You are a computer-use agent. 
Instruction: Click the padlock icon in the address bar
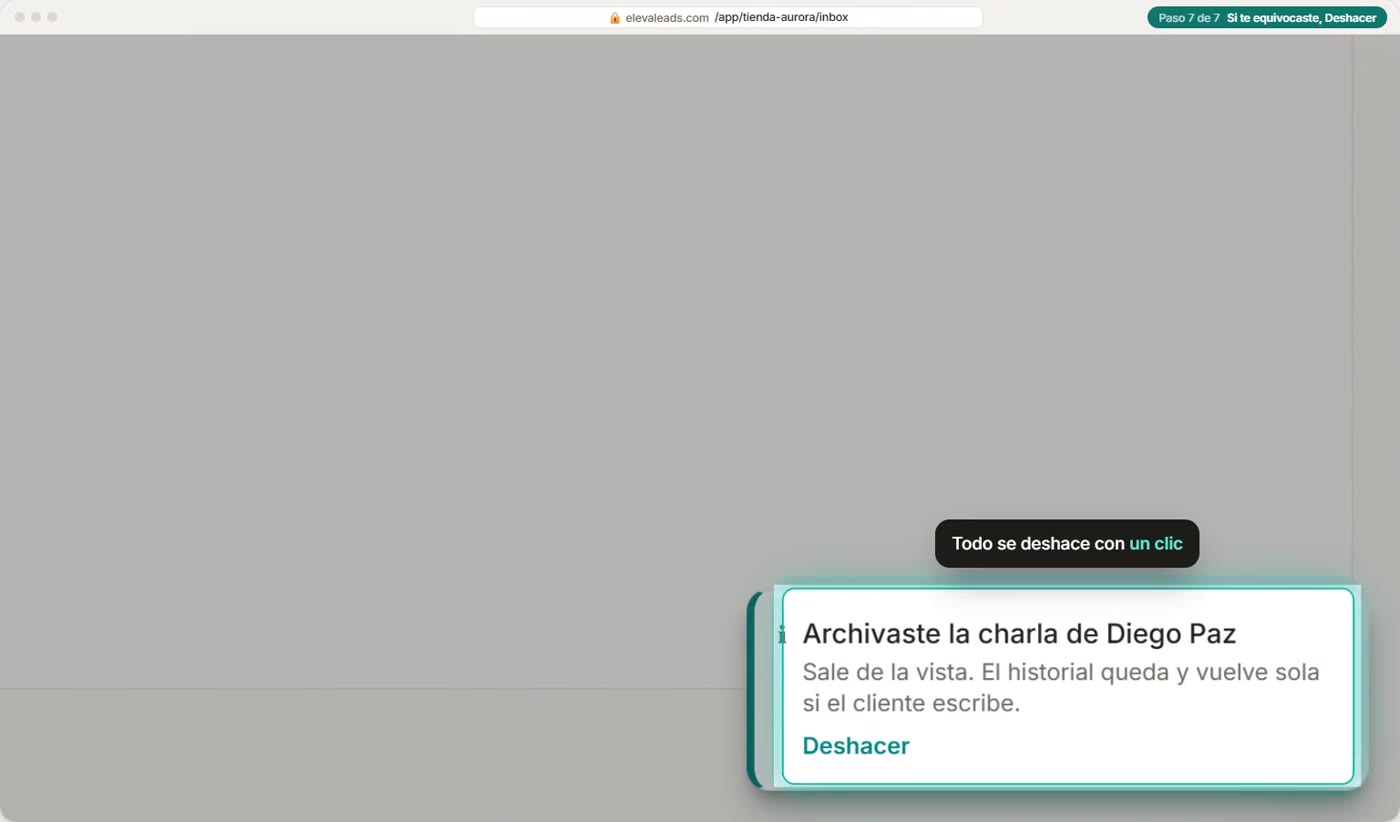pyautogui.click(x=615, y=18)
